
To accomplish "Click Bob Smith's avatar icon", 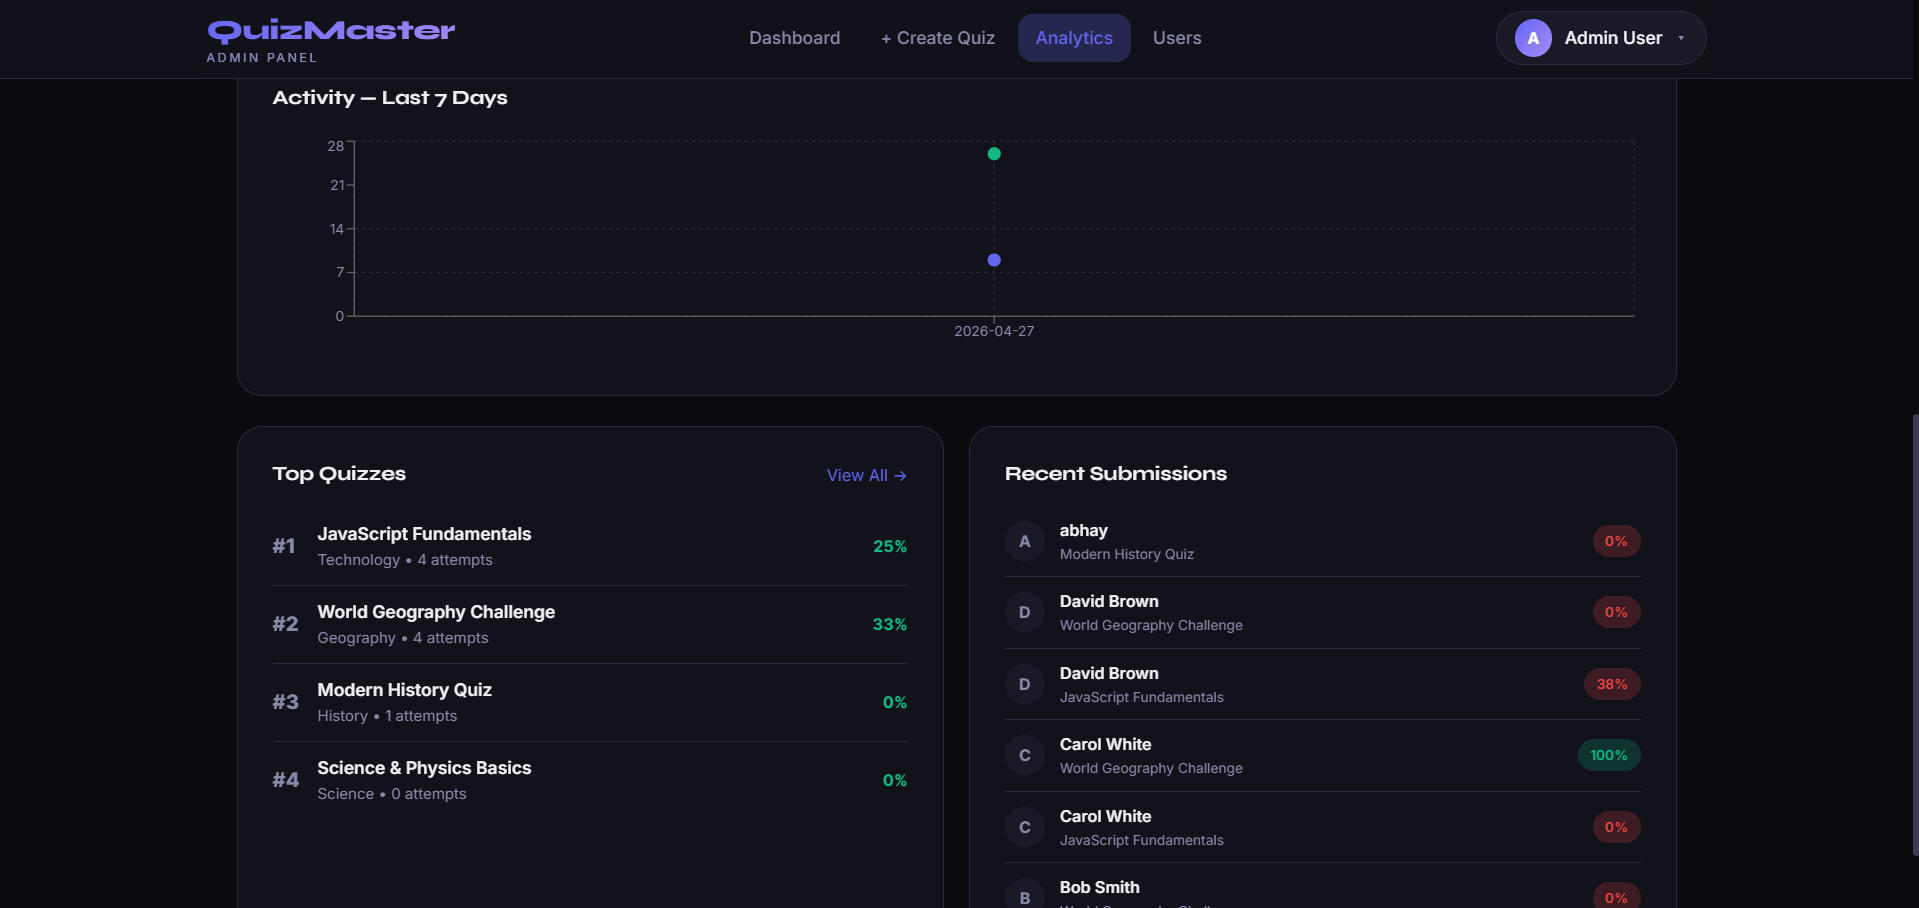I will [x=1024, y=896].
